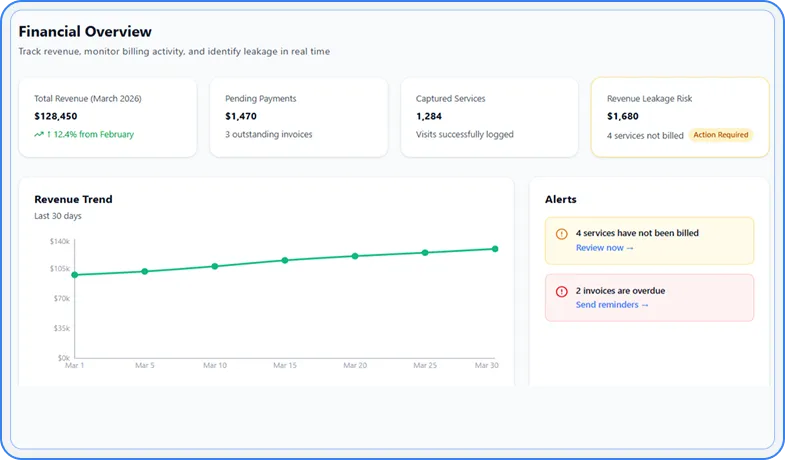Click the 12.4% from February text
This screenshot has height=460, width=785.
click(90, 134)
